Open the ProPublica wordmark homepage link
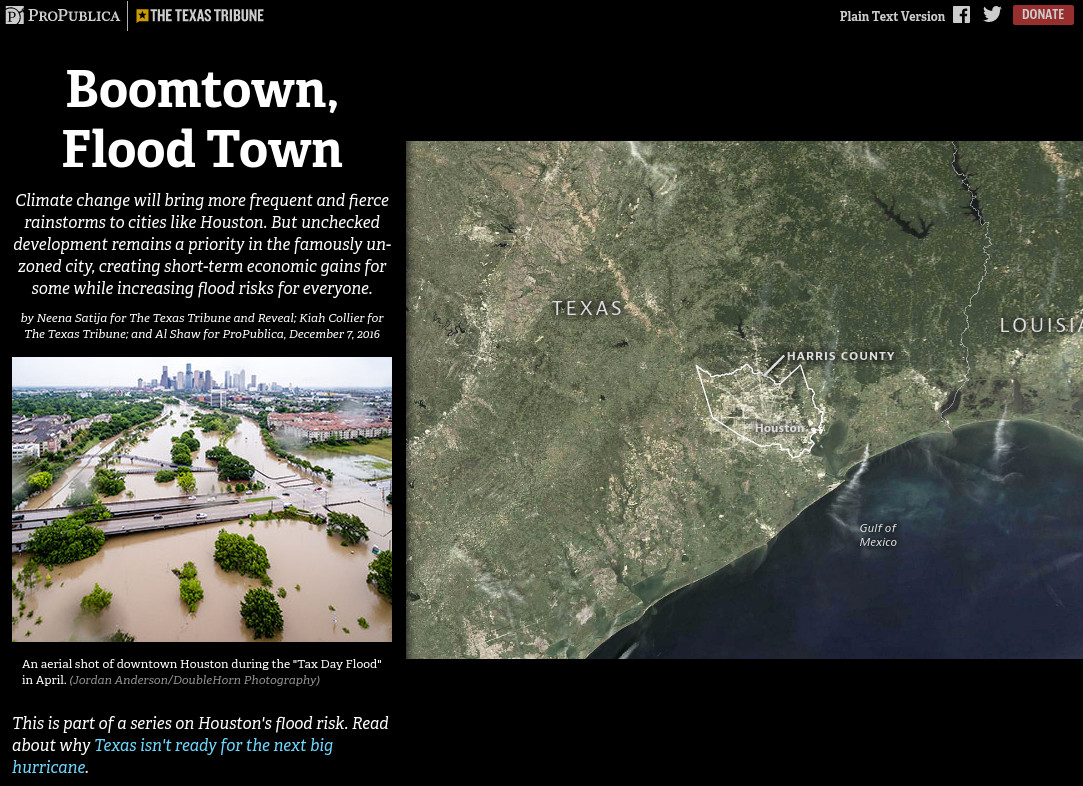1083x786 pixels. [73, 15]
